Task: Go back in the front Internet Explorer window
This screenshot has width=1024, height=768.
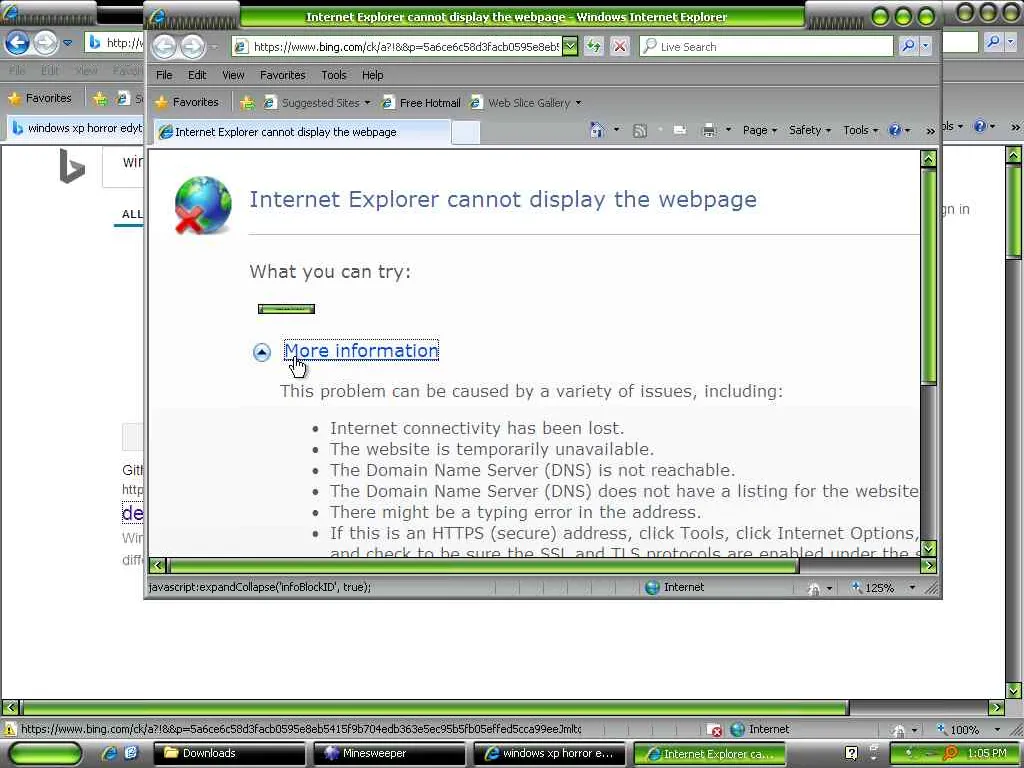Action: (164, 46)
